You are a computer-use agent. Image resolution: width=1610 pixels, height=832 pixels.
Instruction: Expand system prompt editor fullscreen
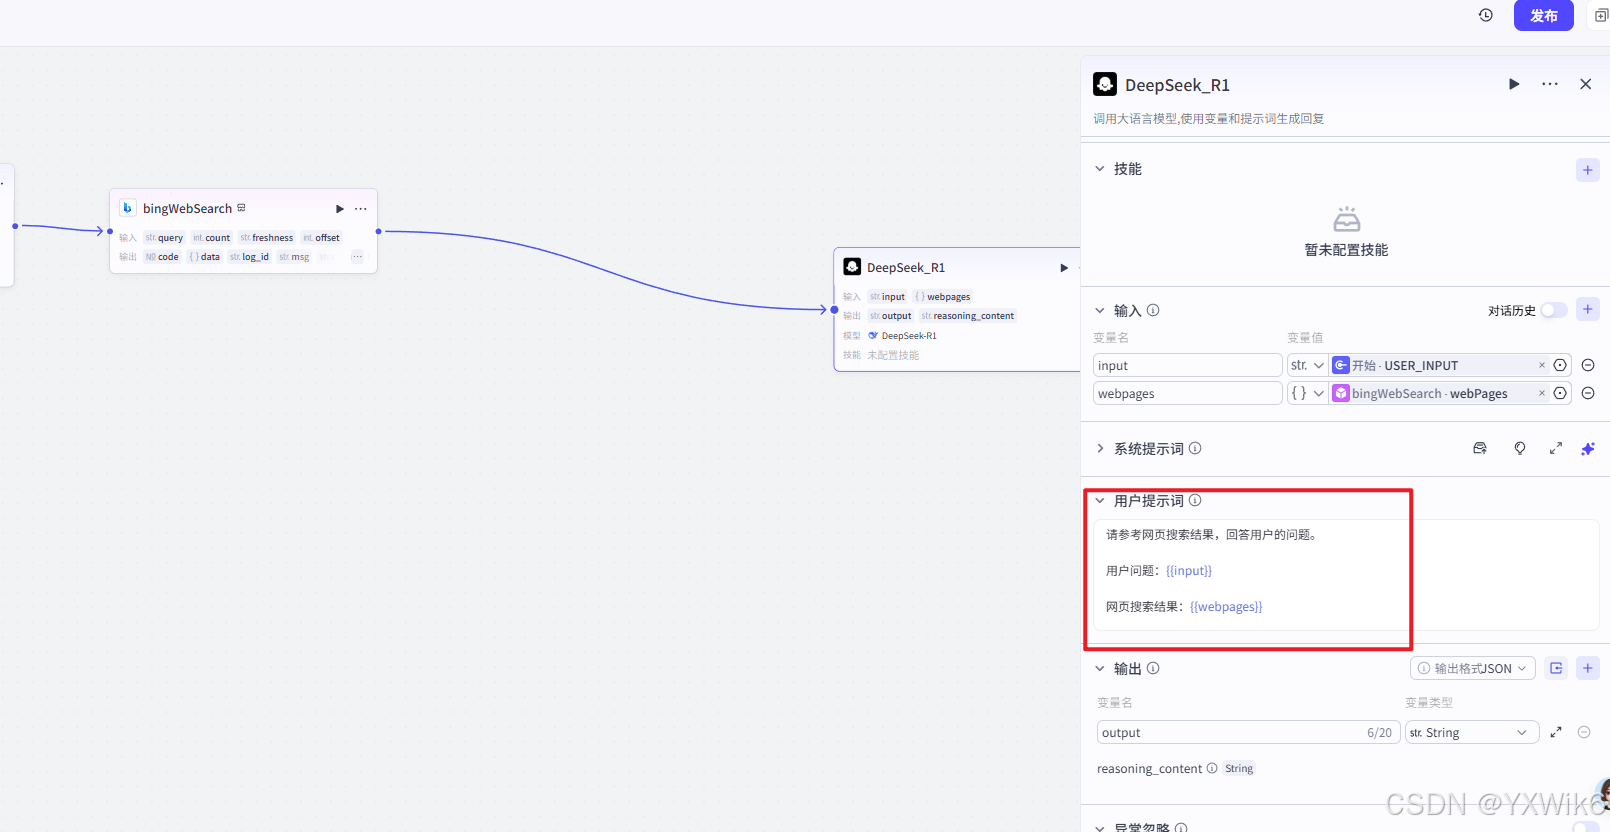(1556, 448)
